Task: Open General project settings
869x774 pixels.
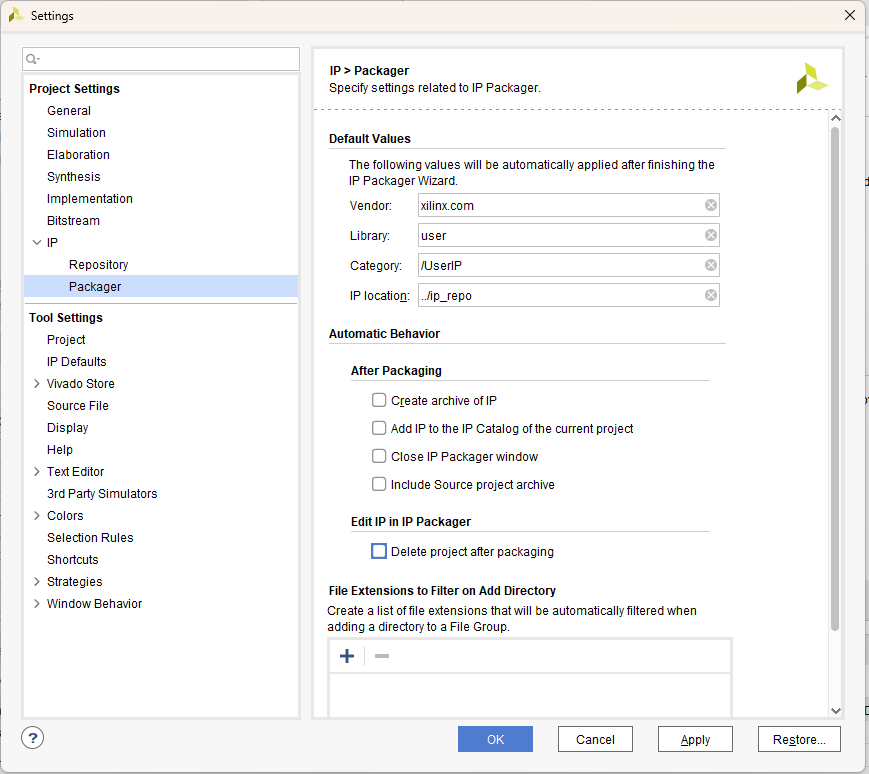Action: pos(69,111)
